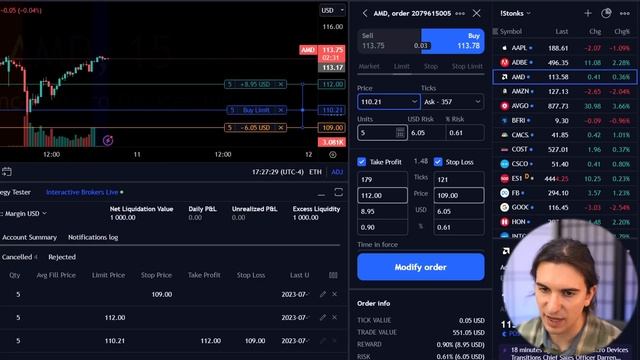Click the CSCO symbol logo
Screen dimensions: 640x360
[504, 164]
